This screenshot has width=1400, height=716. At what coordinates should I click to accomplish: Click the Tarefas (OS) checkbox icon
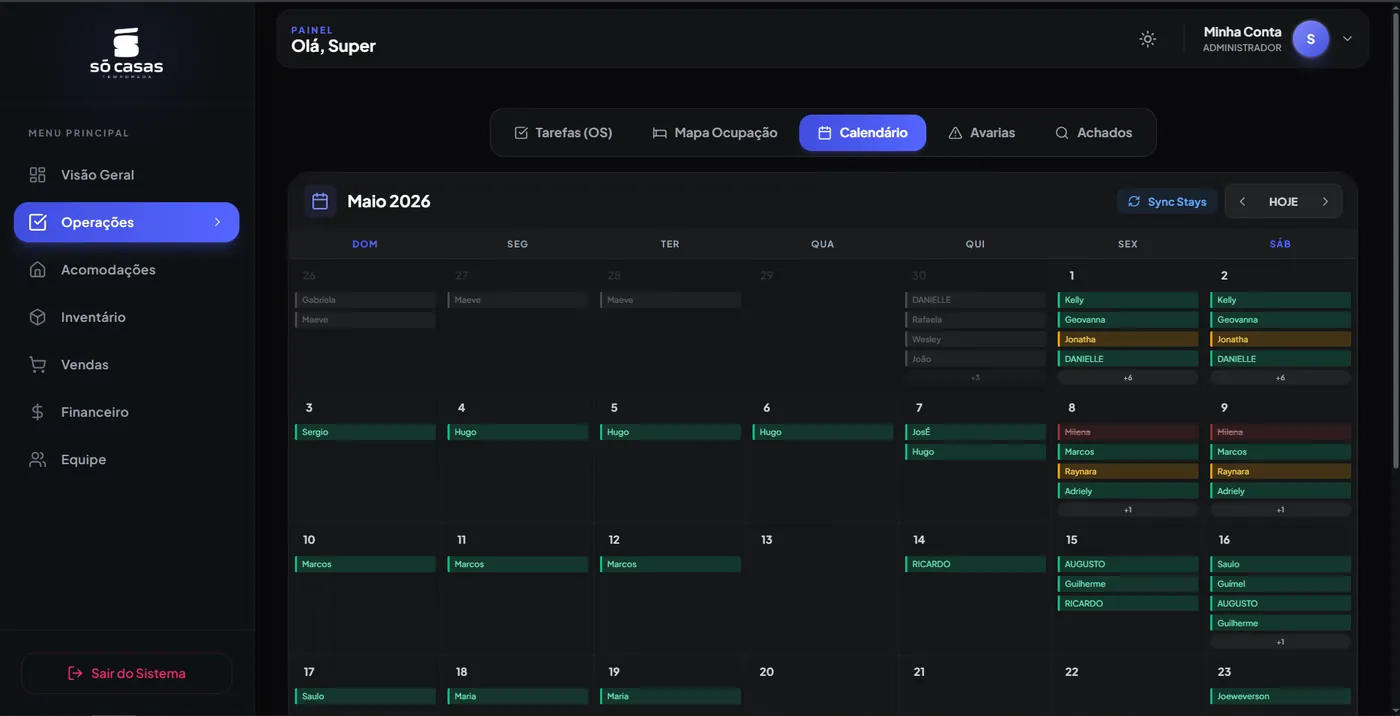click(x=521, y=133)
